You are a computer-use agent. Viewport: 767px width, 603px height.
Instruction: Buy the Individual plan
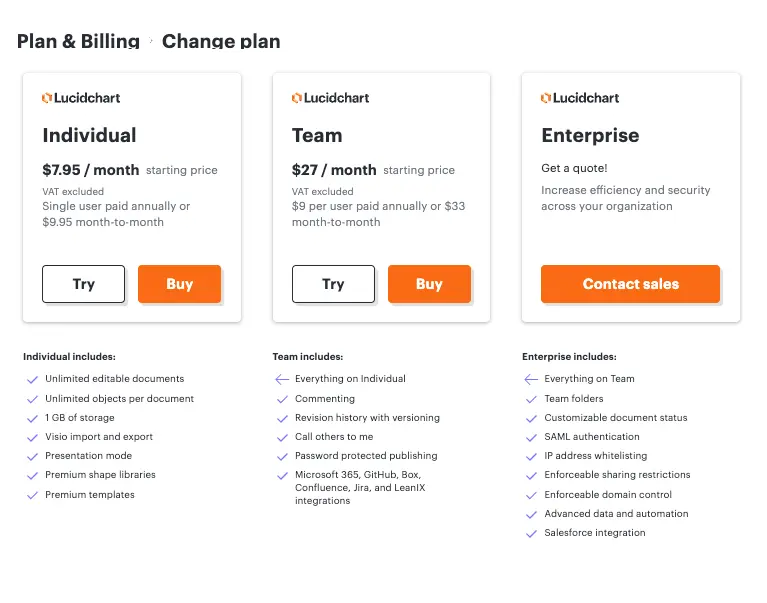point(180,284)
